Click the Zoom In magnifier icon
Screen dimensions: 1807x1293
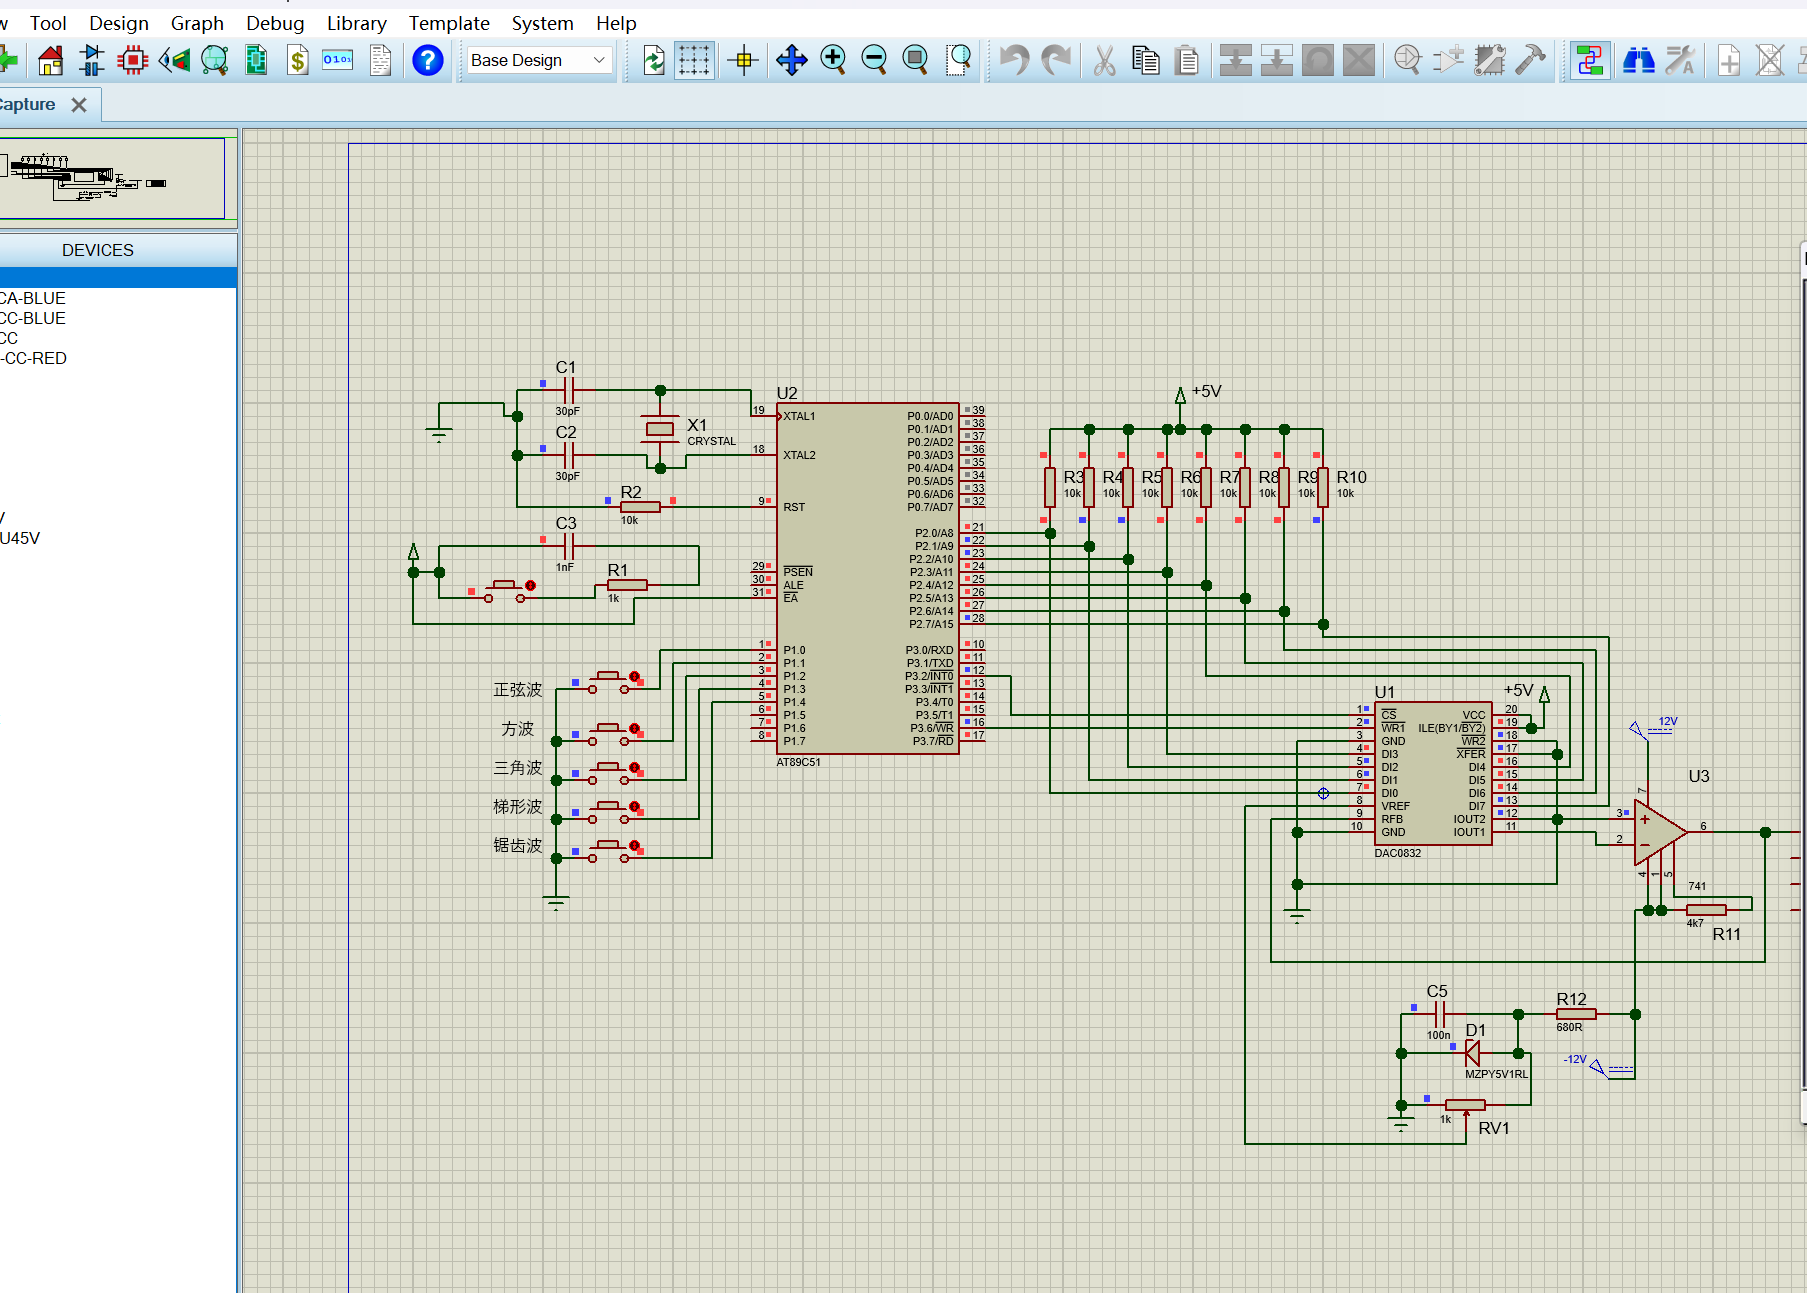click(833, 61)
